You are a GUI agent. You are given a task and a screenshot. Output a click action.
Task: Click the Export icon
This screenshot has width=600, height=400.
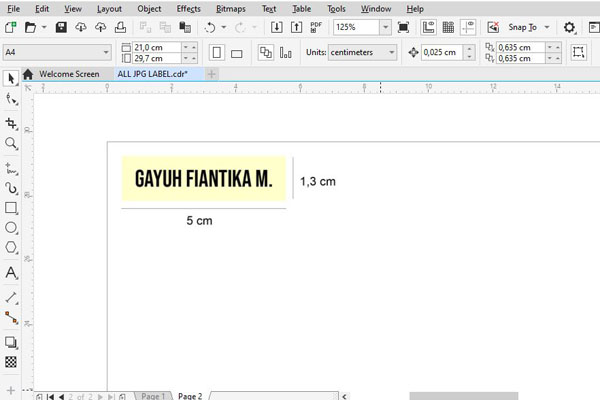coord(297,27)
